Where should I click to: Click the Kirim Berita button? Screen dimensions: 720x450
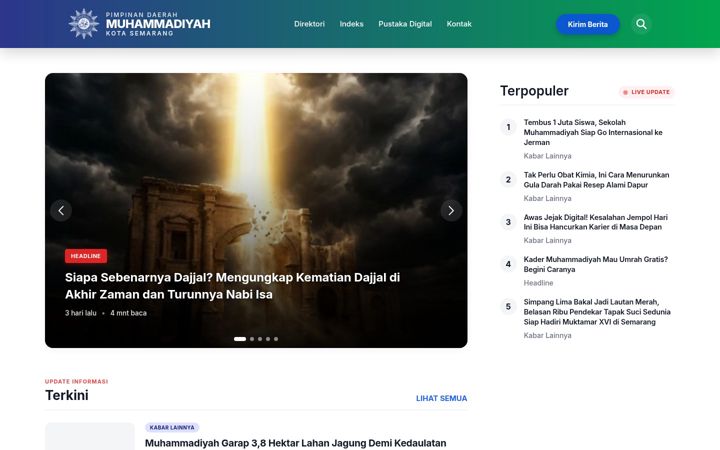(x=588, y=24)
